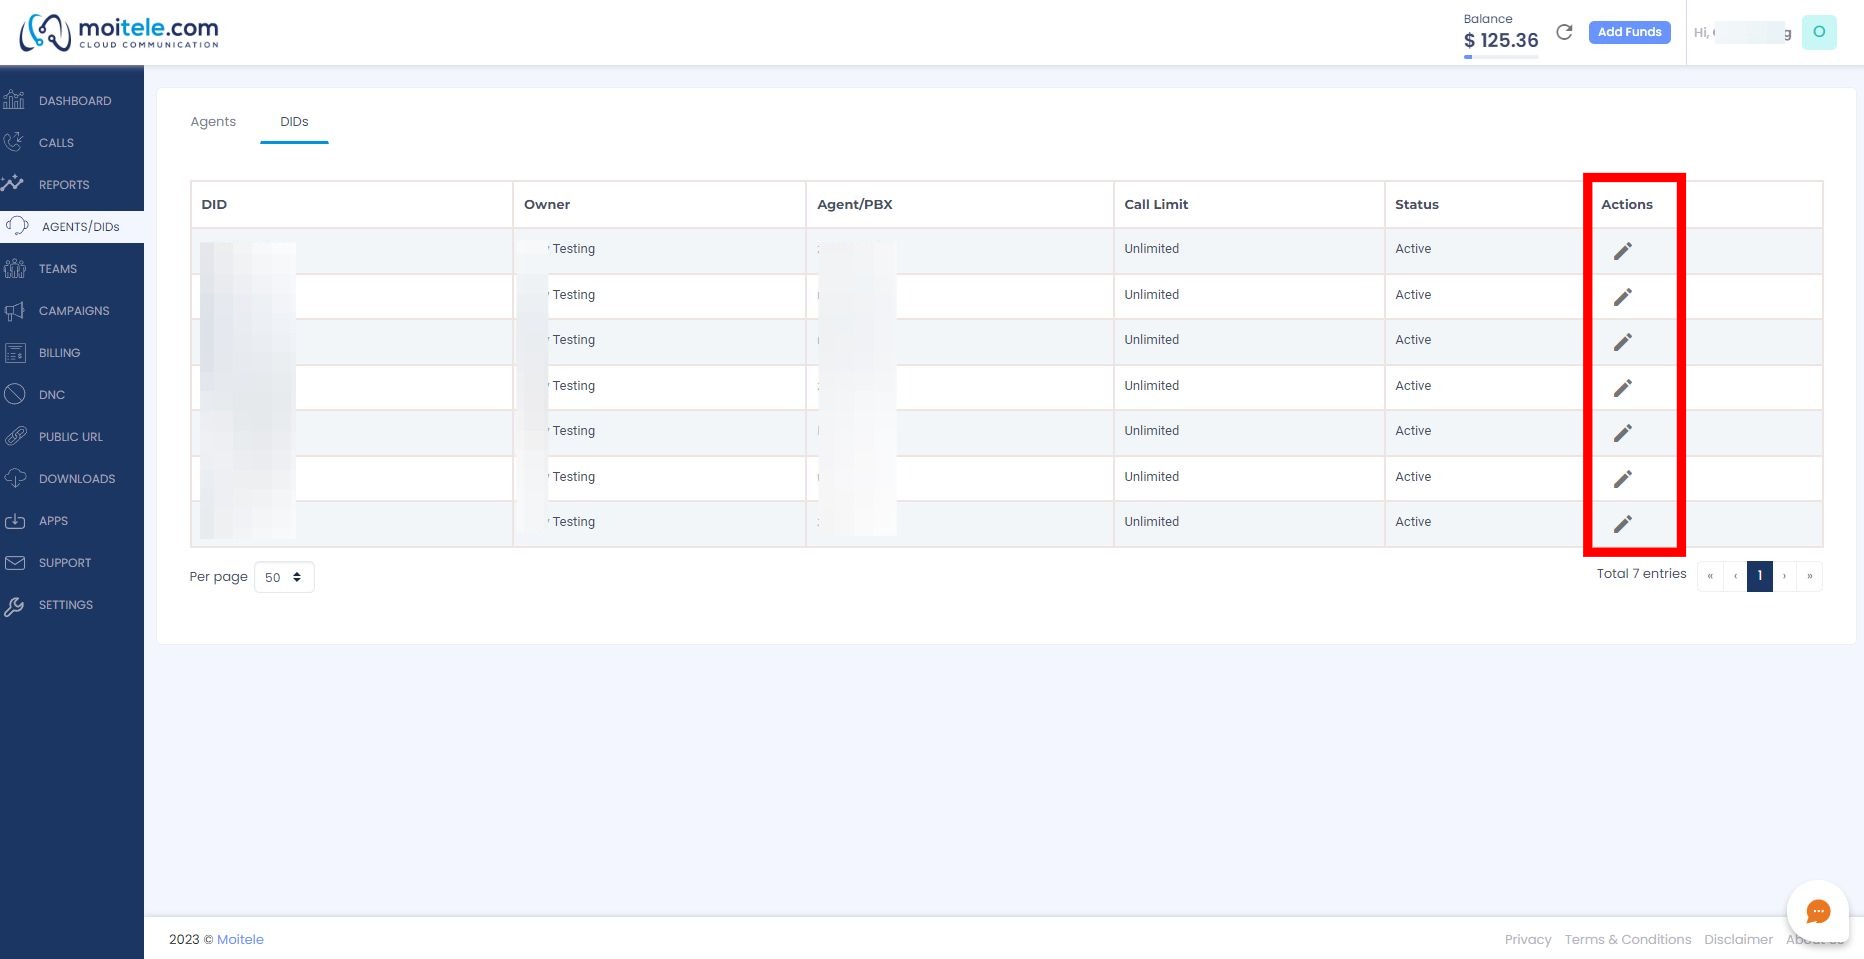Go to the next page with the chevron

[1784, 576]
